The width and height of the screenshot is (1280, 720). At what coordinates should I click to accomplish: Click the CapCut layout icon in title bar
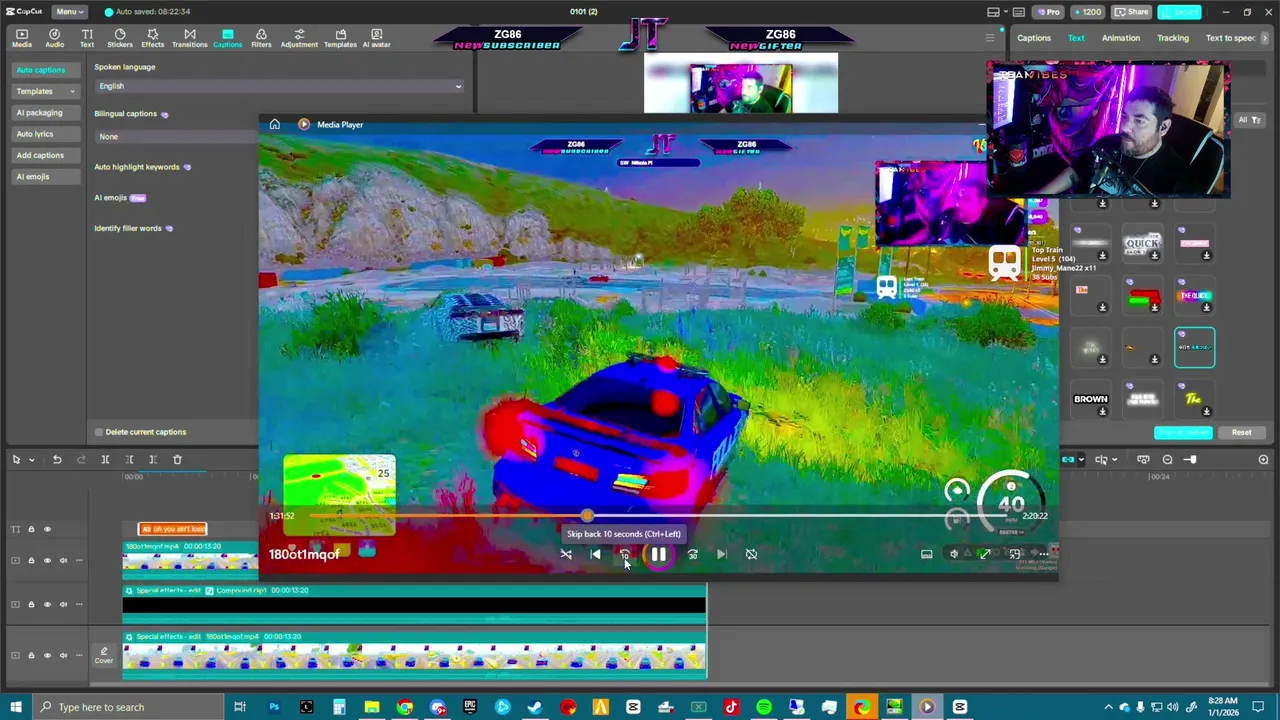[x=993, y=12]
